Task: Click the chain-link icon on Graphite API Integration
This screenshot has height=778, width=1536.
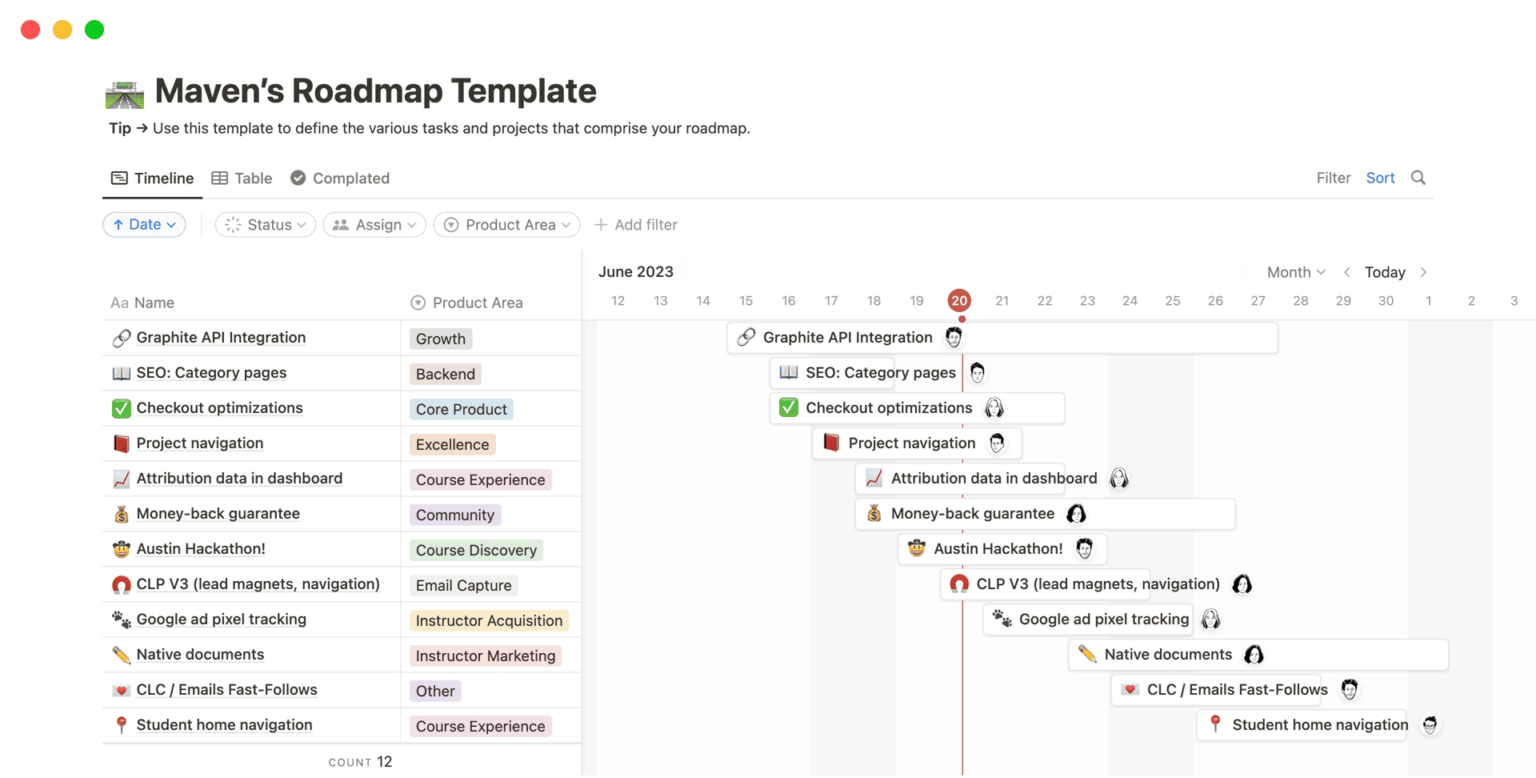Action: [x=745, y=337]
